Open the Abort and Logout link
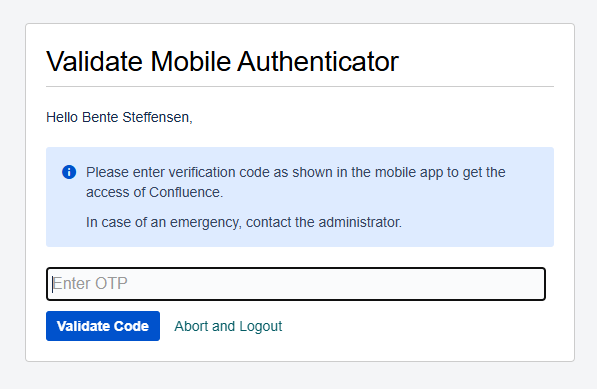 point(228,326)
